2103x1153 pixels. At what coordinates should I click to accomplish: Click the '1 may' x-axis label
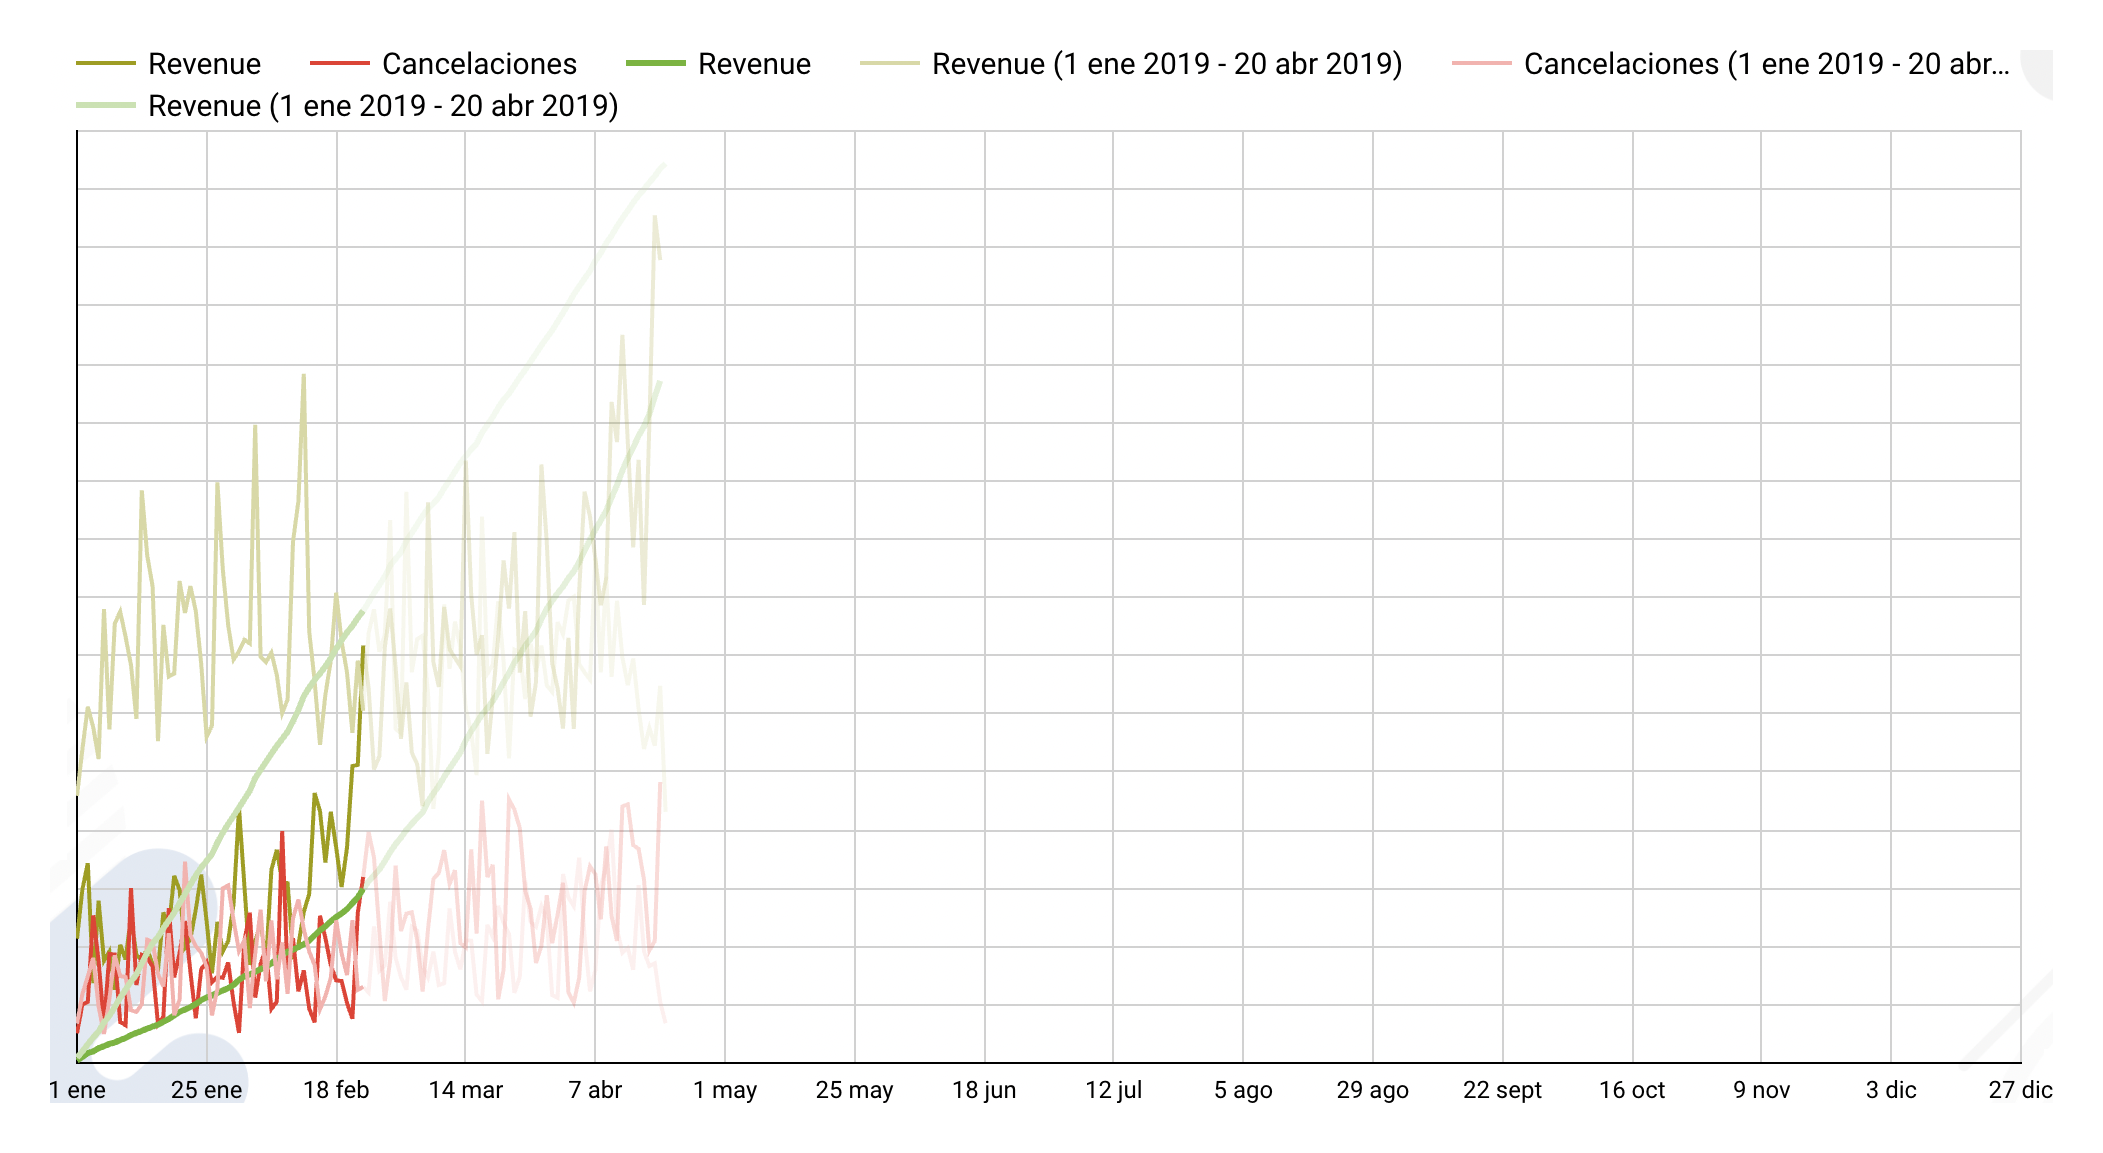[x=725, y=1090]
